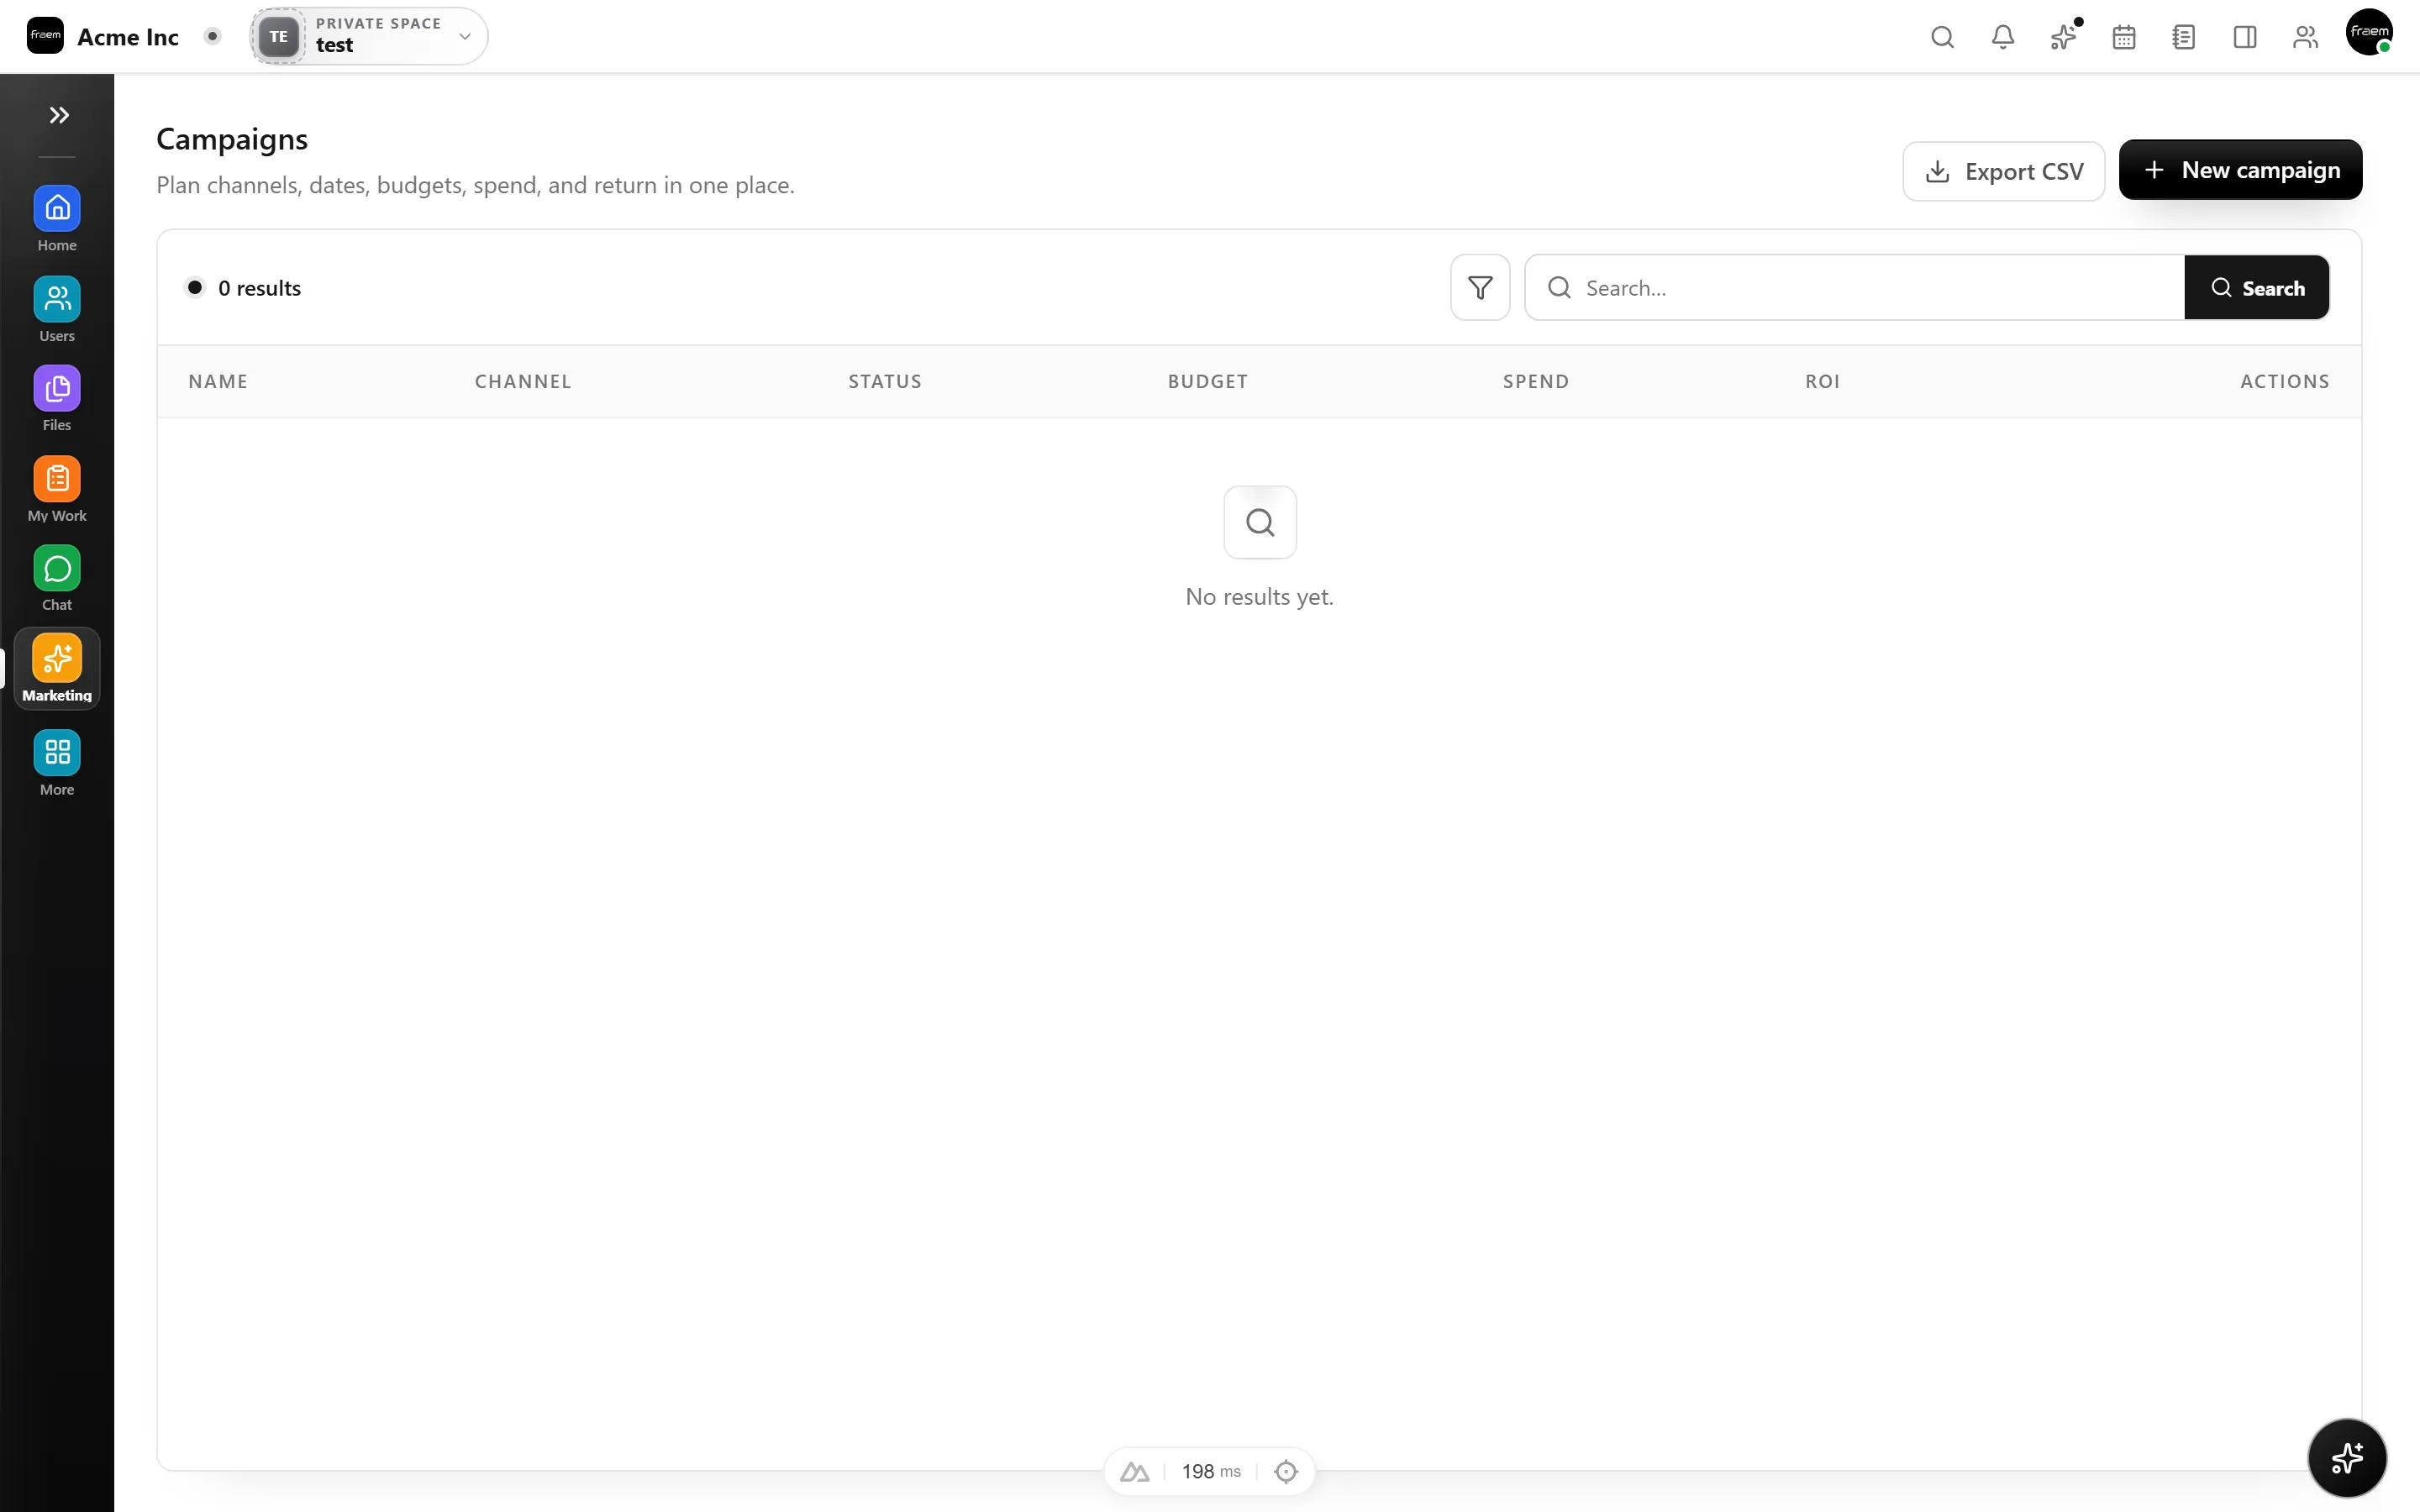Focus the Search... input field
Viewport: 2420px width, 1512px height.
tap(1855, 288)
